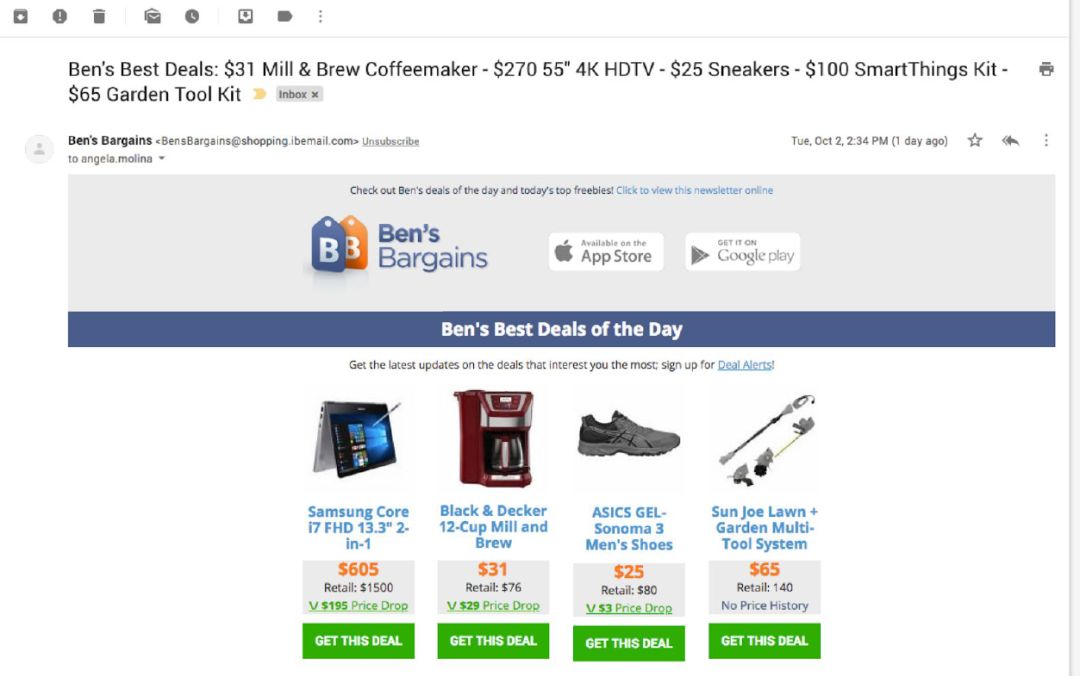Archive this email
This screenshot has width=1080, height=677.
(x=20, y=16)
